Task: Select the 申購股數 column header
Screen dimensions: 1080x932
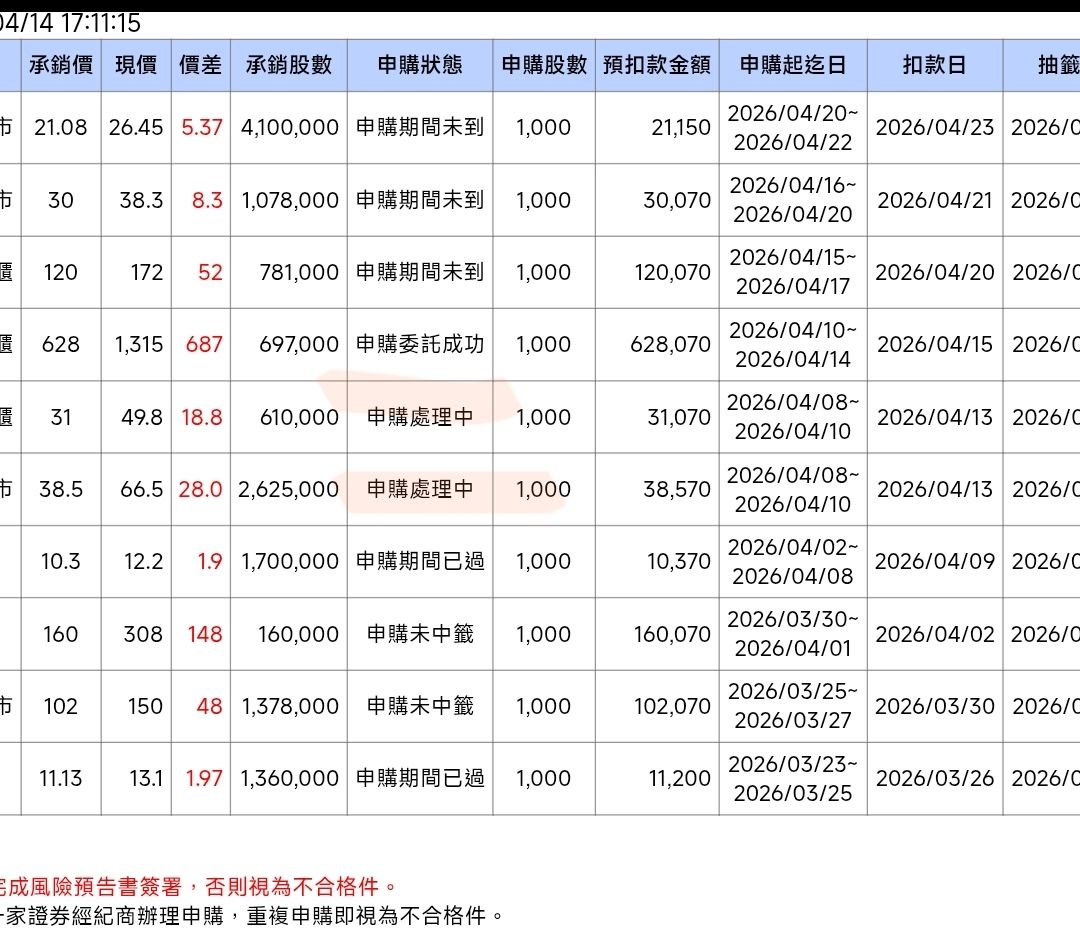Action: (544, 65)
